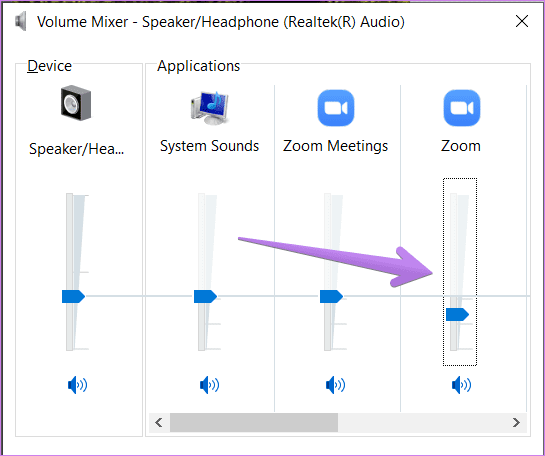Click the volume mixer title bar speaker icon
545x456 pixels.
coord(21,22)
